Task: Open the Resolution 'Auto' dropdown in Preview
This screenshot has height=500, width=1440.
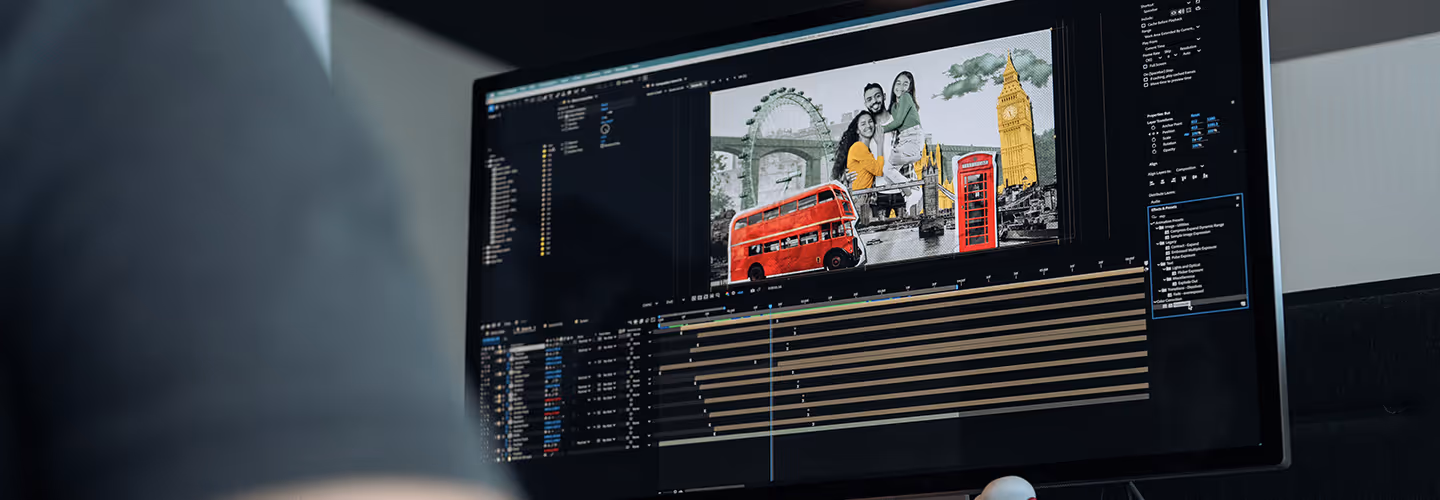Action: pyautogui.click(x=1192, y=52)
